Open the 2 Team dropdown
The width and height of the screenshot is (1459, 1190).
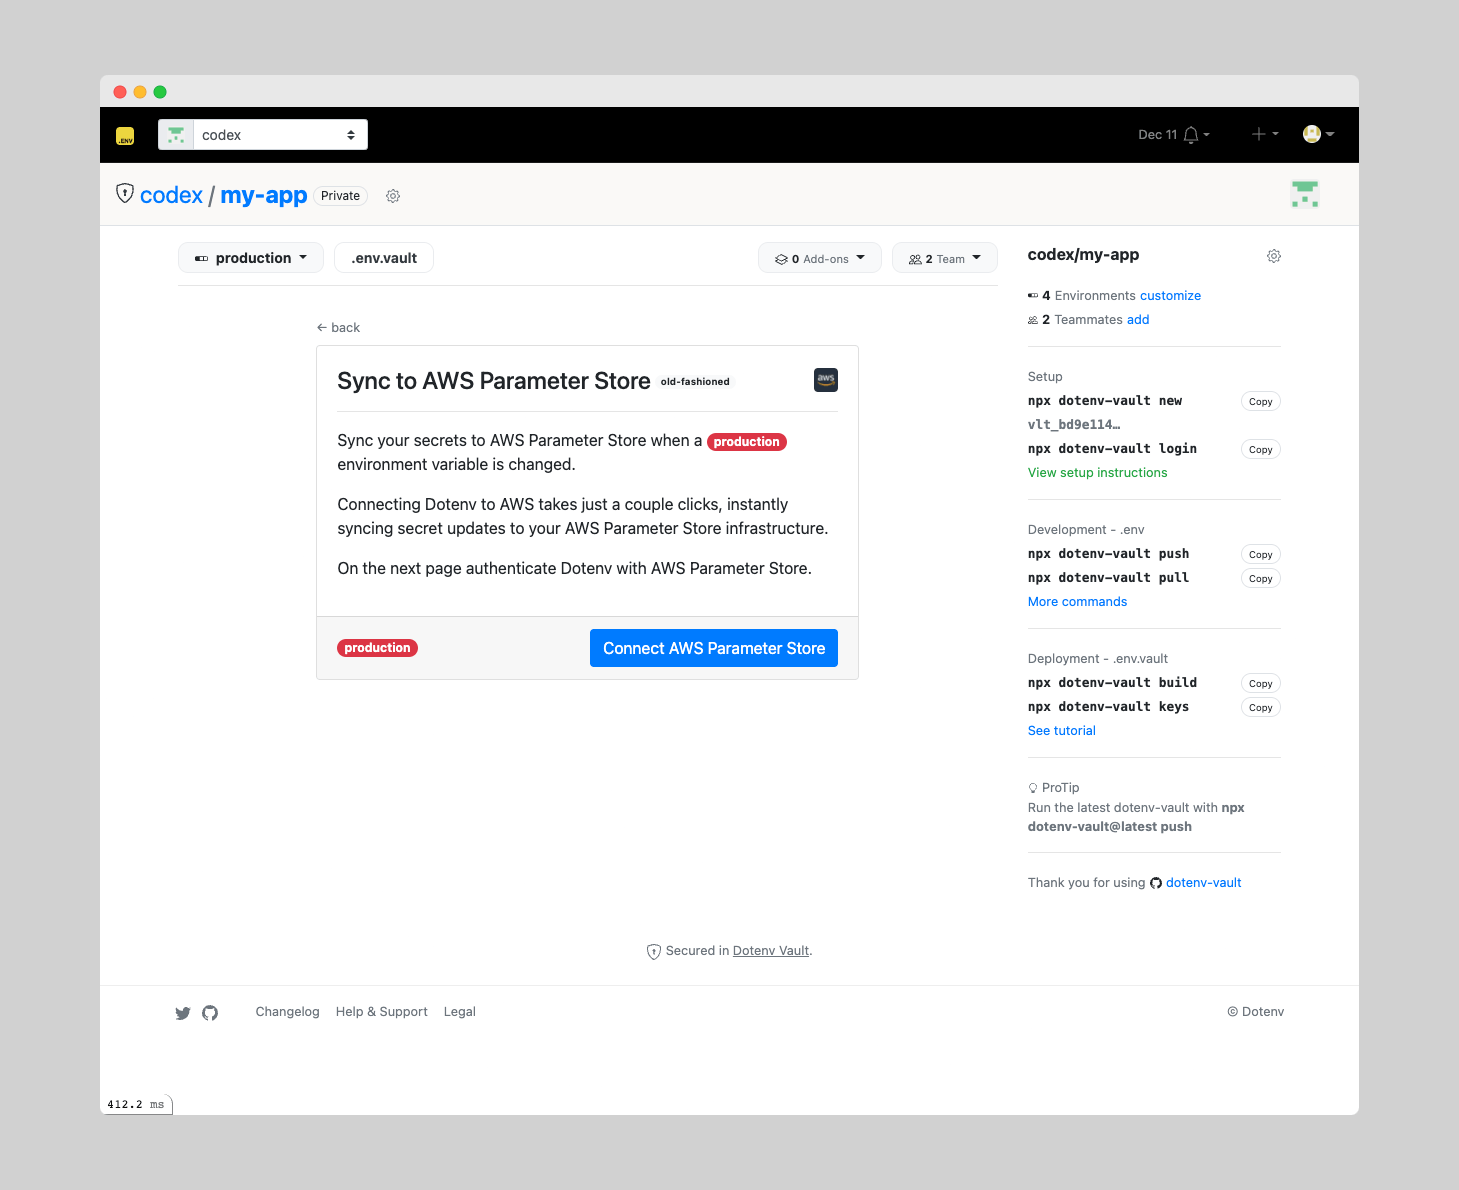pos(944,258)
